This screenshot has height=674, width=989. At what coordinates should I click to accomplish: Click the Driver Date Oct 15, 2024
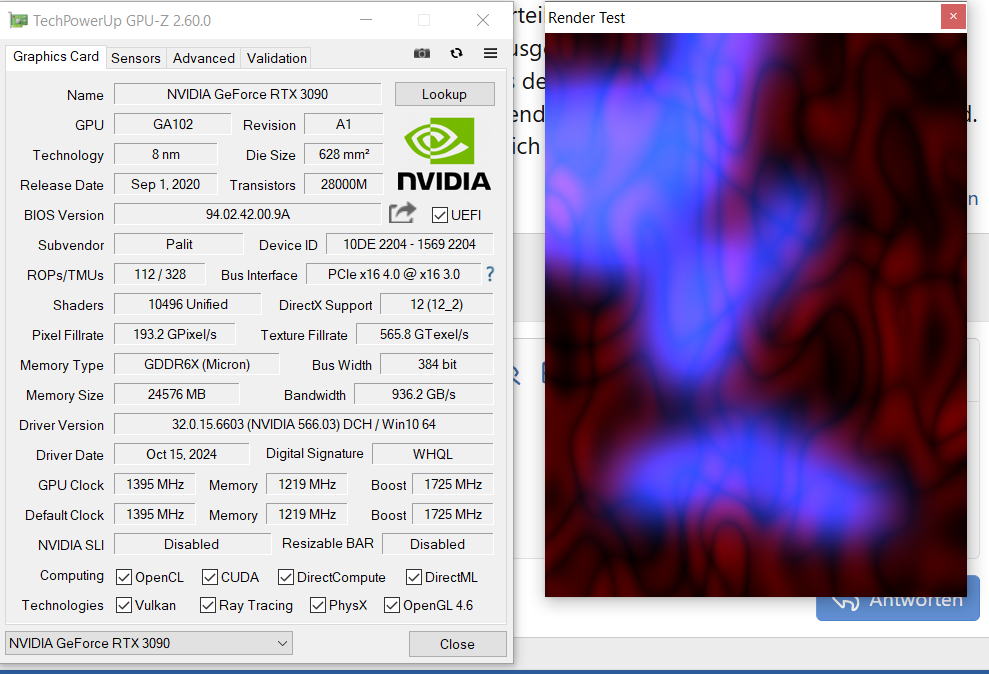(181, 454)
